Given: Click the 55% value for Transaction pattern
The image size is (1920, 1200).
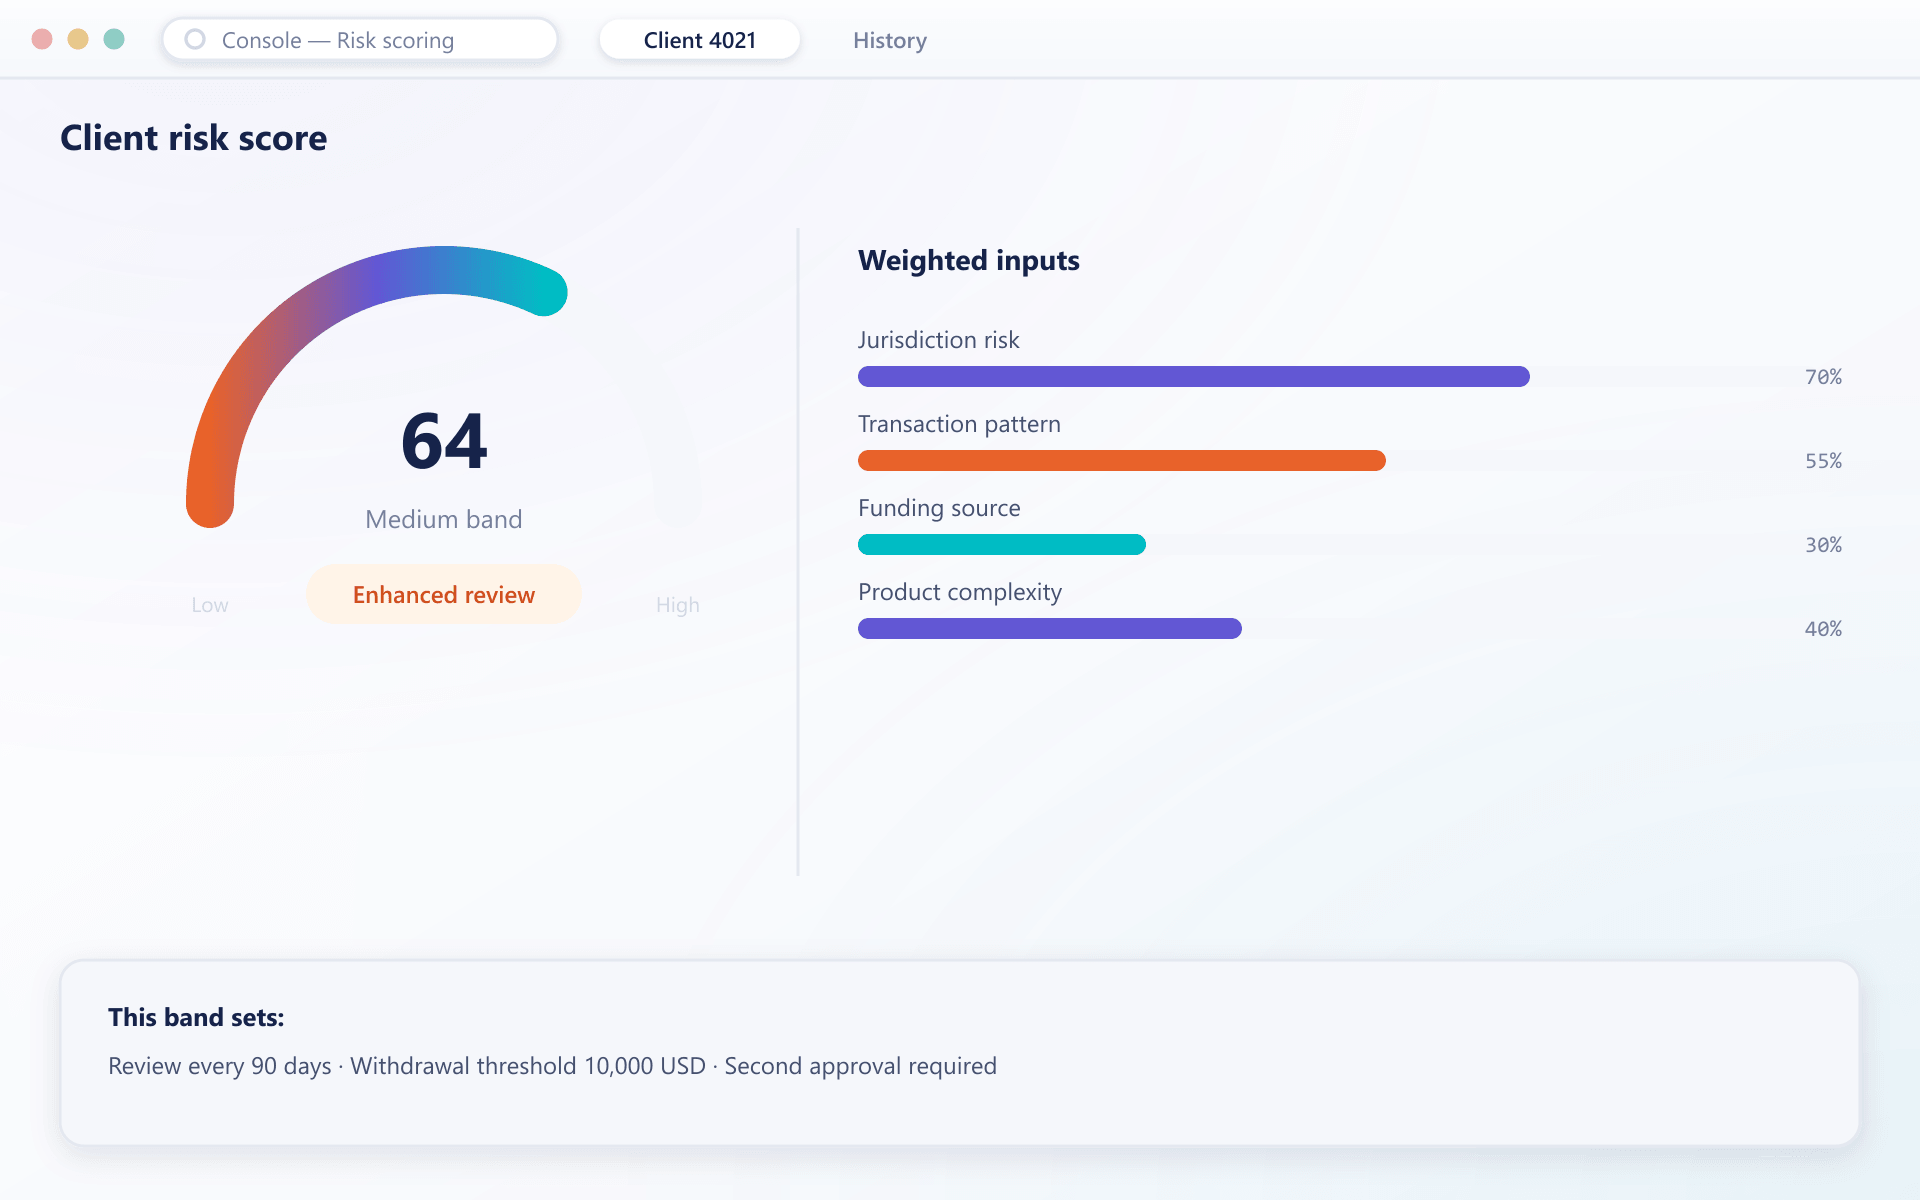Looking at the screenshot, I should coord(1823,461).
